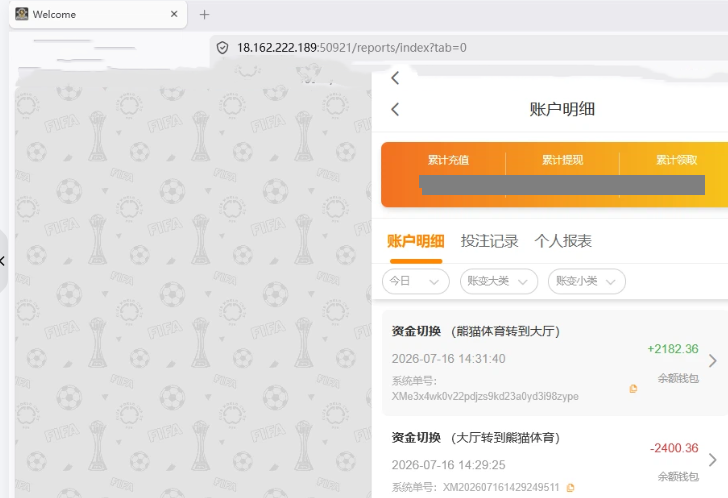The width and height of the screenshot is (728, 498).
Task: Click the address bar shield security icon
Action: 222,47
